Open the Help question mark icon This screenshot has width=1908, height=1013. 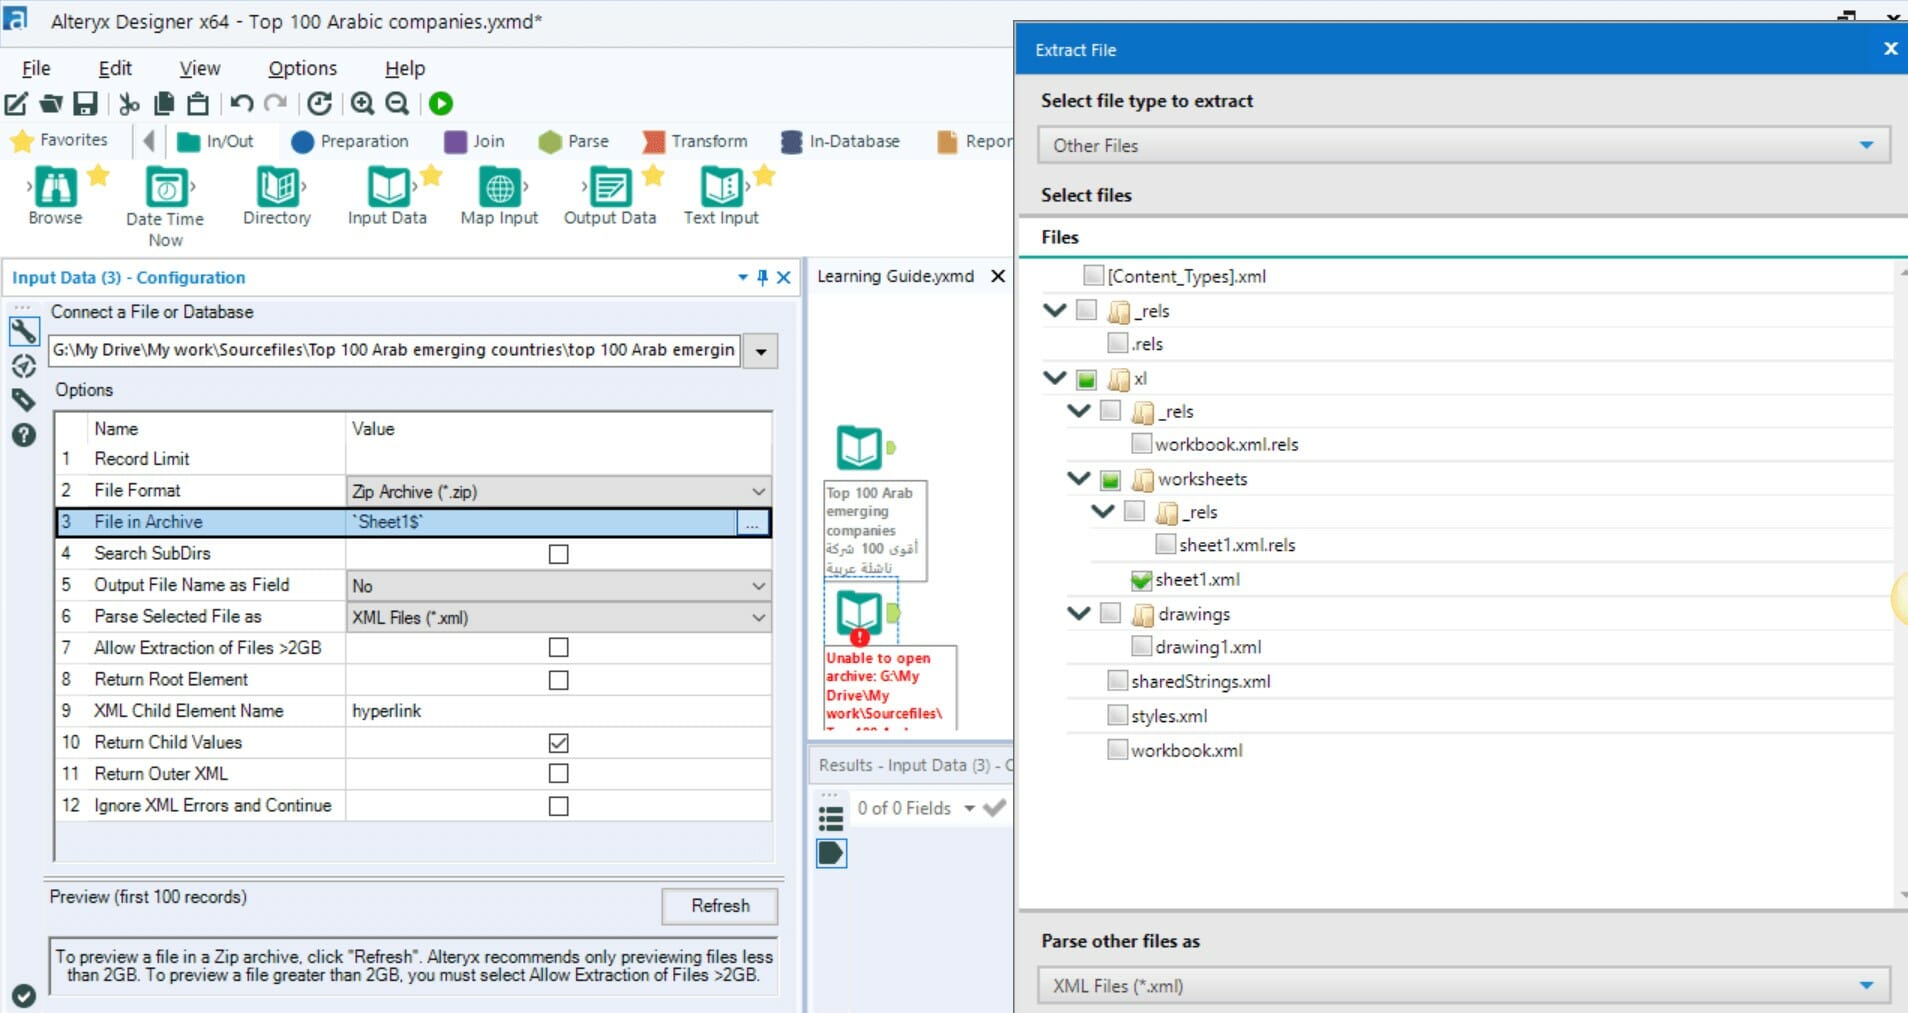24,435
